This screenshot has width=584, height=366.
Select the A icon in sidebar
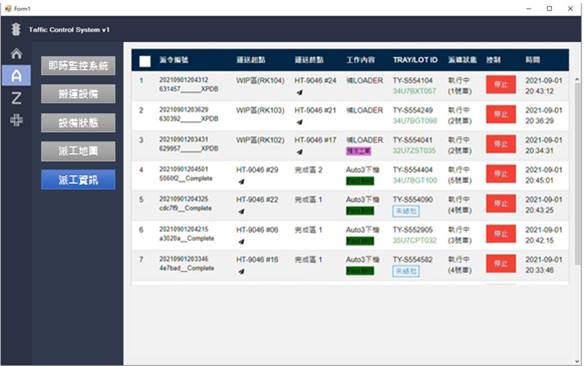pyautogui.click(x=16, y=76)
